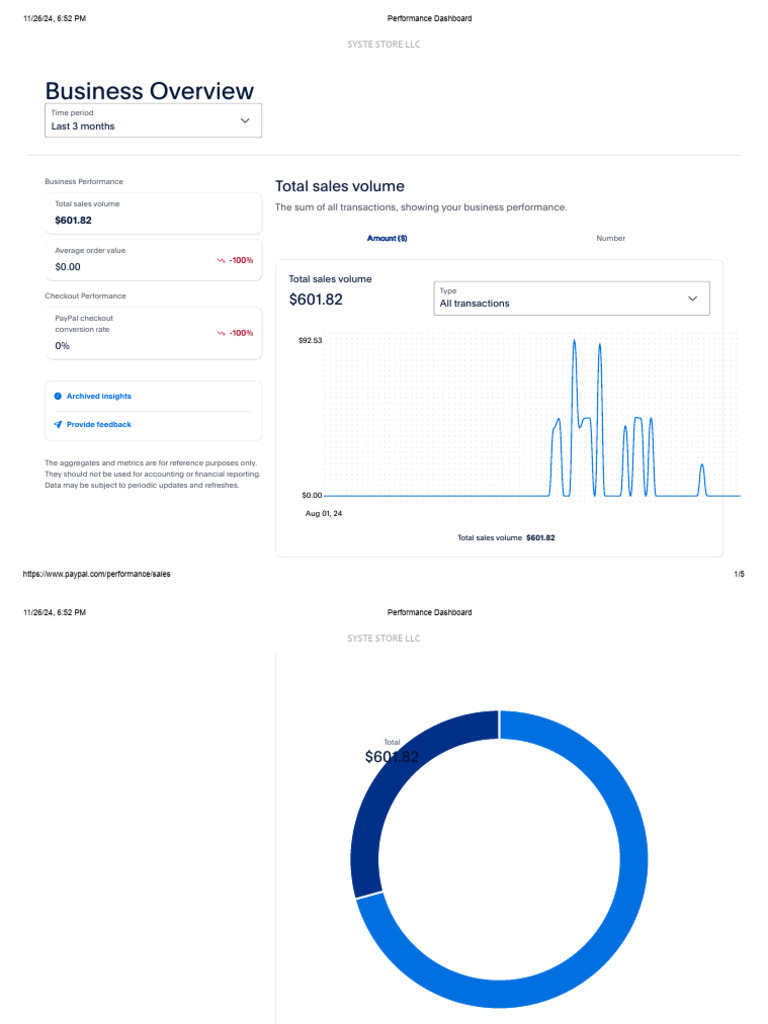Click the $92.53 axis label

point(310,340)
